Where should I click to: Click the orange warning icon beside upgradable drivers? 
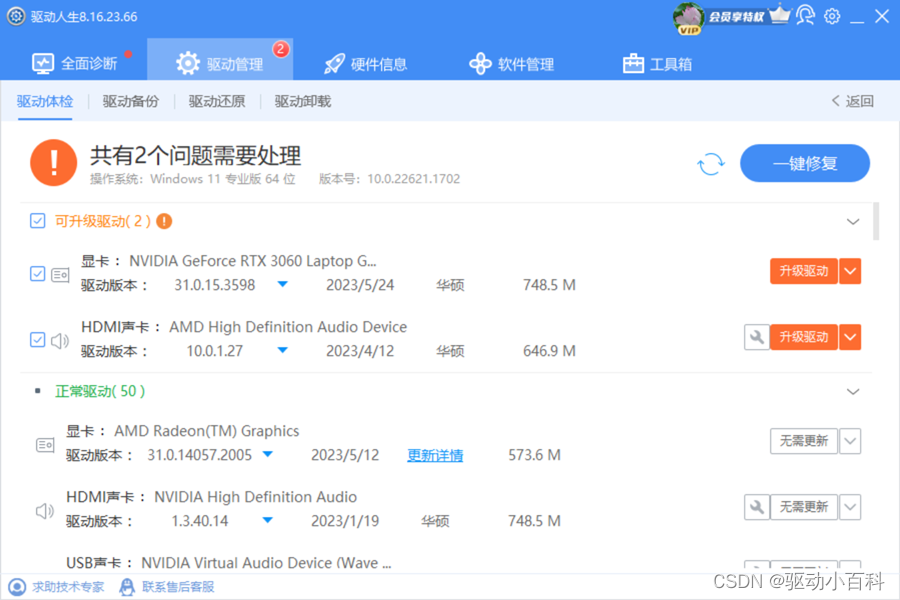tap(164, 221)
